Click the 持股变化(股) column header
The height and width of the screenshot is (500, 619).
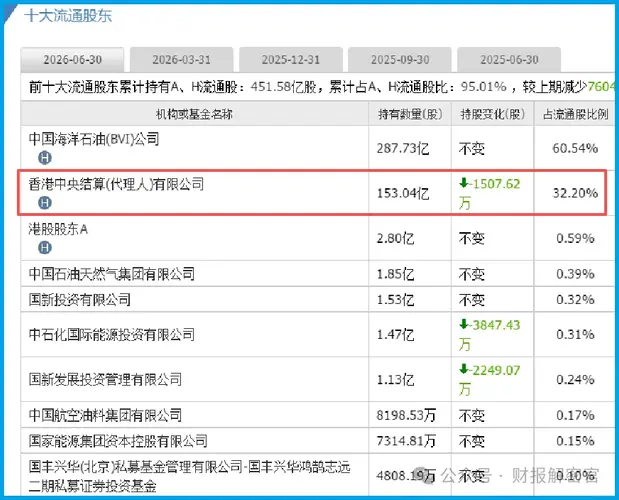(x=493, y=114)
